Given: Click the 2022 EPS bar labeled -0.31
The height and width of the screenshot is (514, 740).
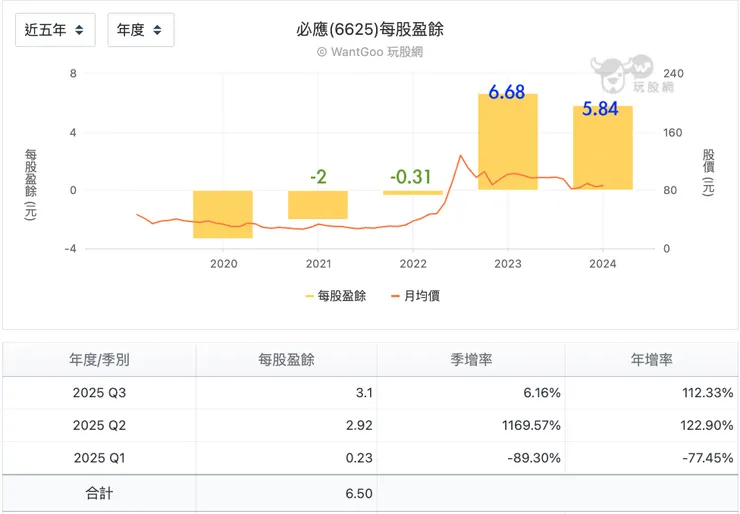Looking at the screenshot, I should (x=412, y=193).
